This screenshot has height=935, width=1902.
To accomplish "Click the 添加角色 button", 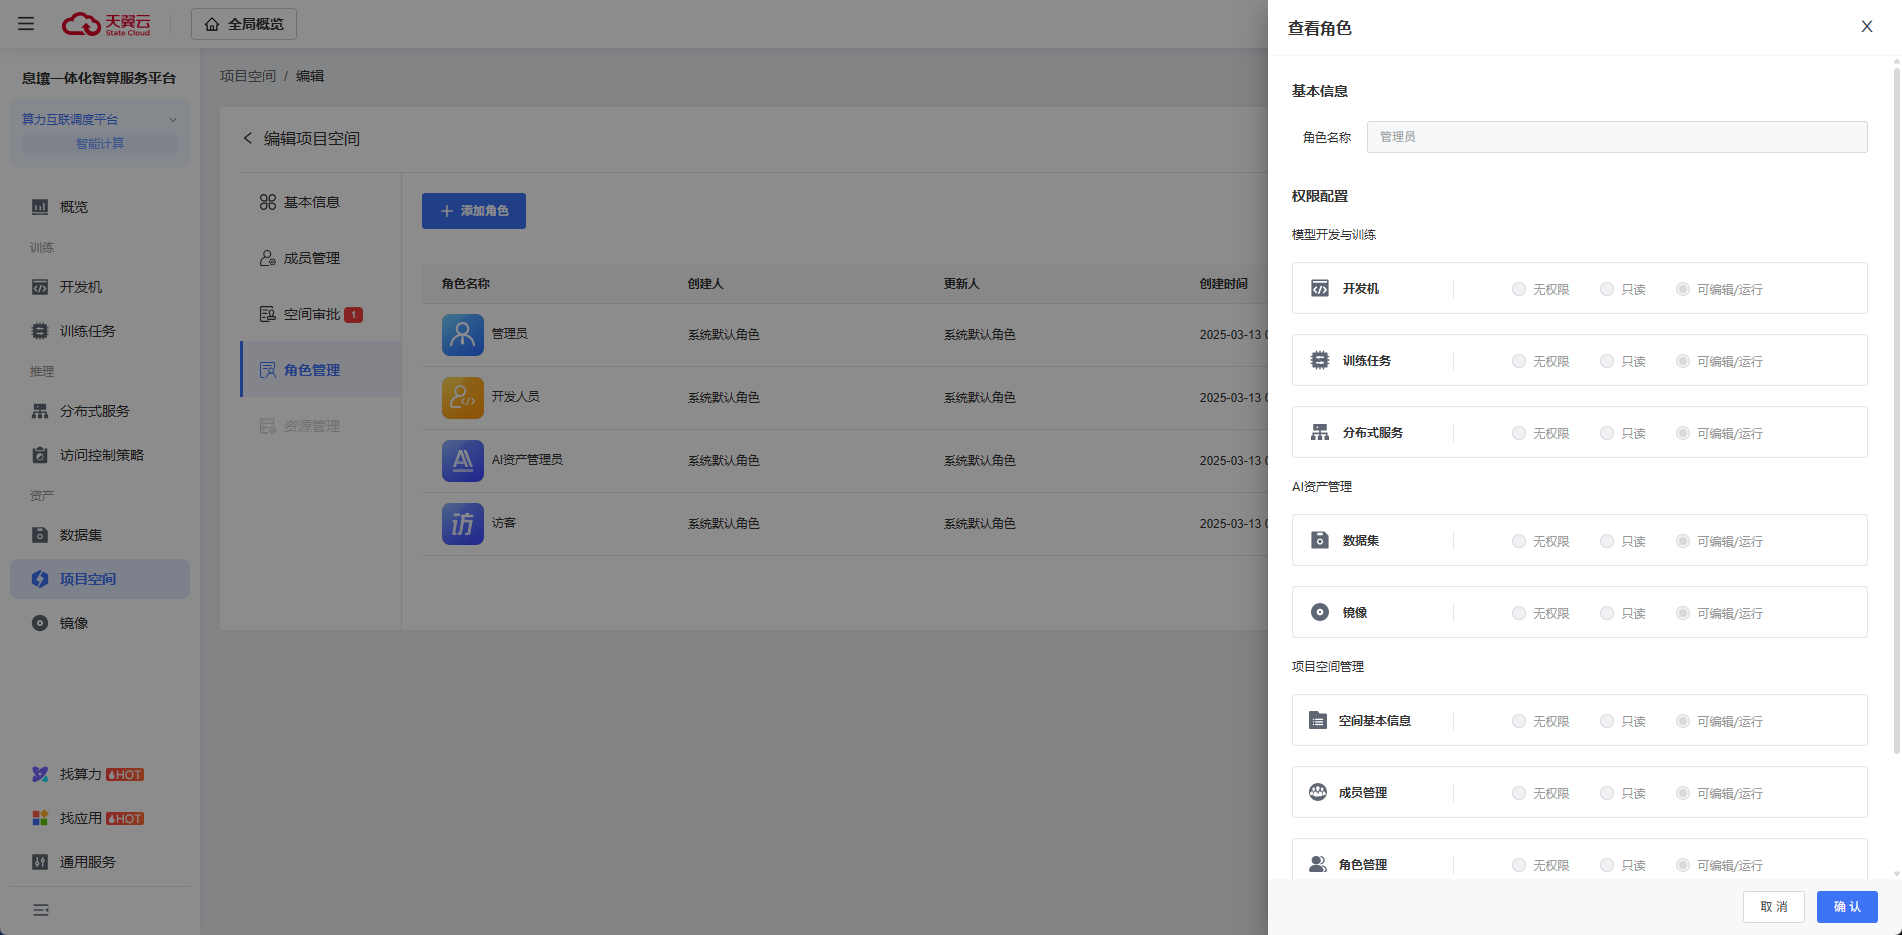I will (x=474, y=211).
